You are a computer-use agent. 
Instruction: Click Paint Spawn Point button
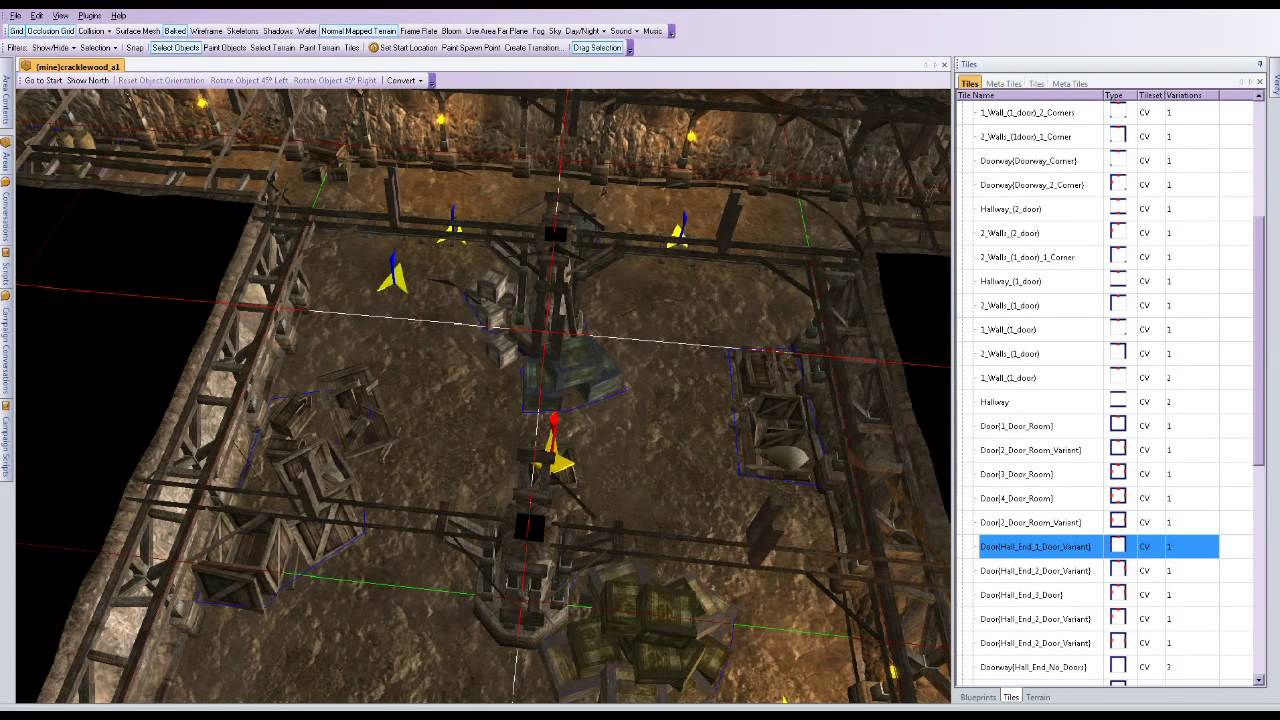[x=471, y=48]
